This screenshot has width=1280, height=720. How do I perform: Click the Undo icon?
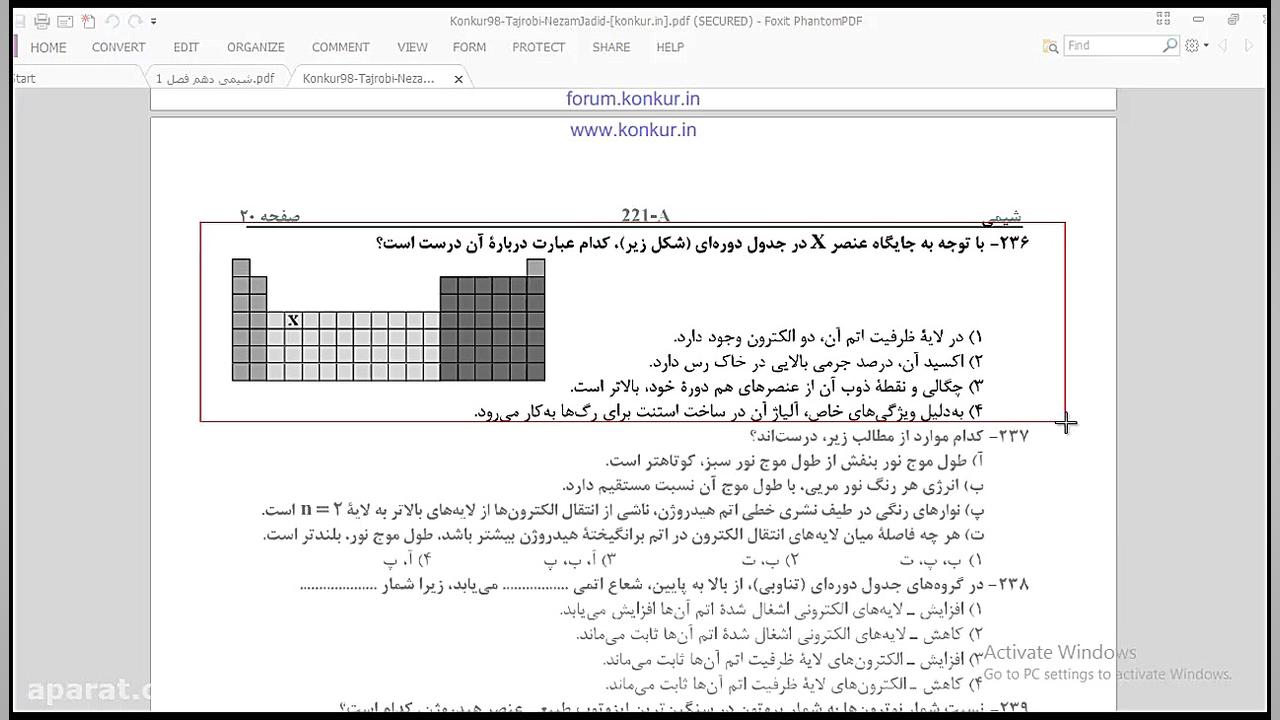(112, 20)
